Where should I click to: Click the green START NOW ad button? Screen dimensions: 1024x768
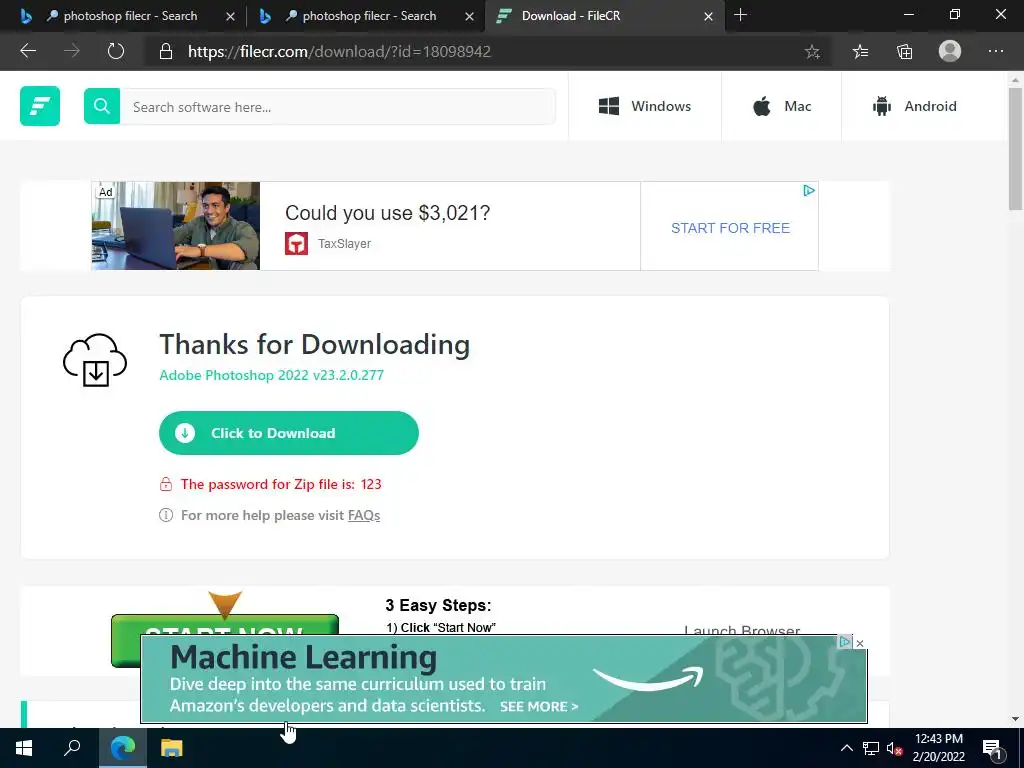pos(225,625)
